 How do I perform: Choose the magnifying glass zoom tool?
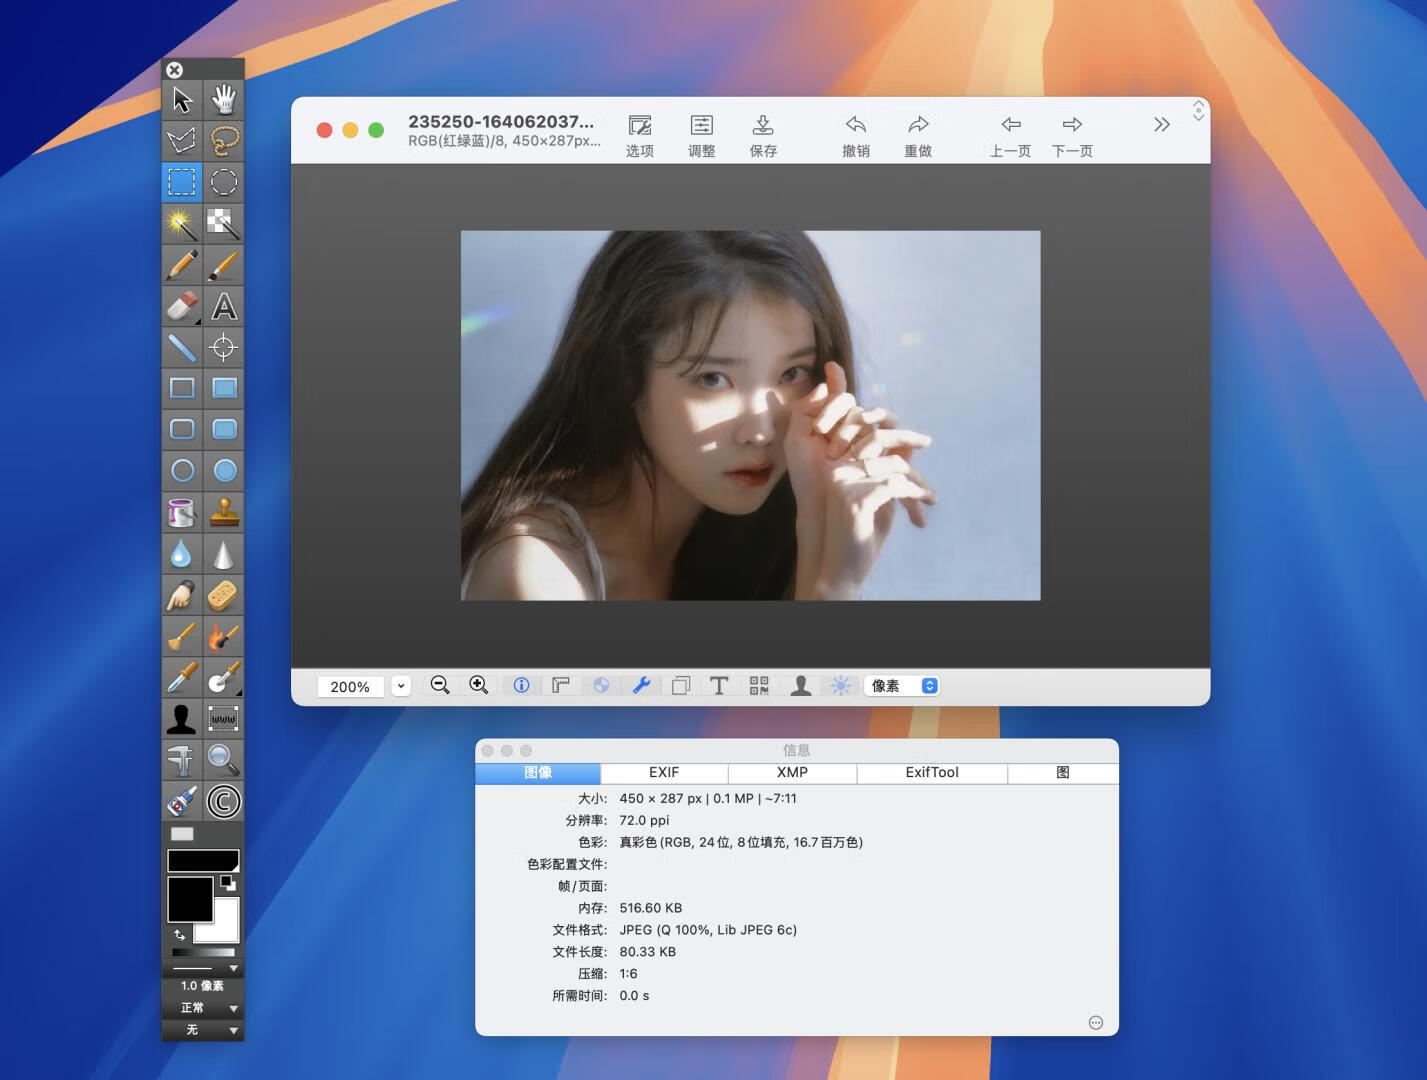pyautogui.click(x=224, y=760)
